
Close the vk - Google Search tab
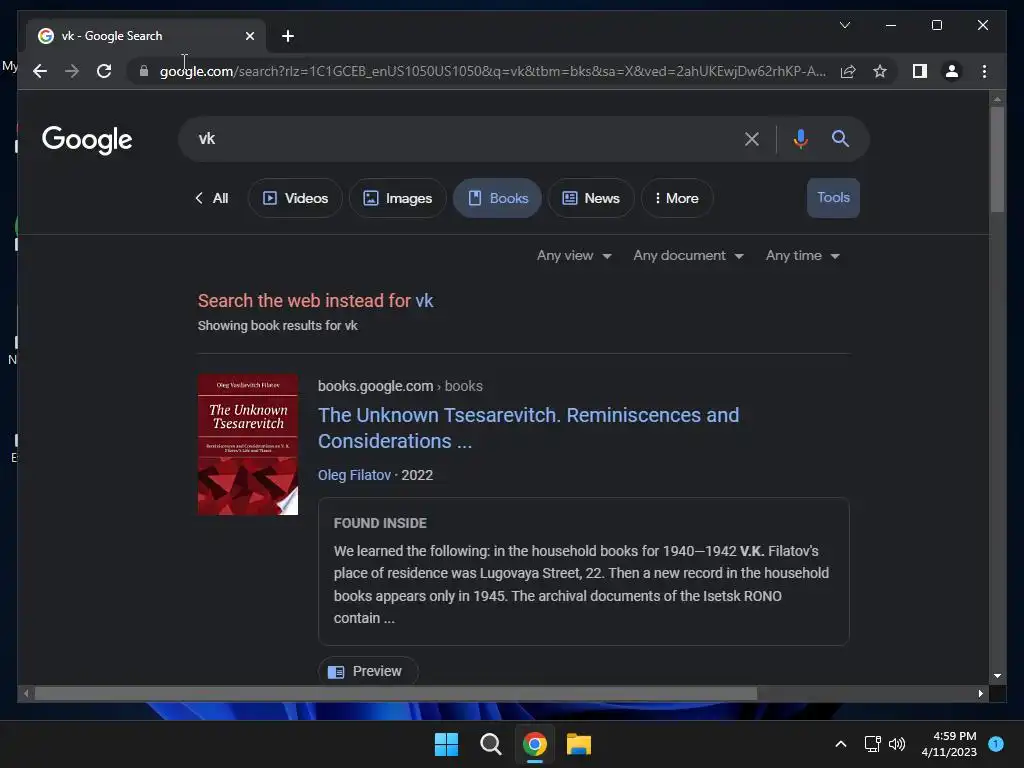click(249, 36)
